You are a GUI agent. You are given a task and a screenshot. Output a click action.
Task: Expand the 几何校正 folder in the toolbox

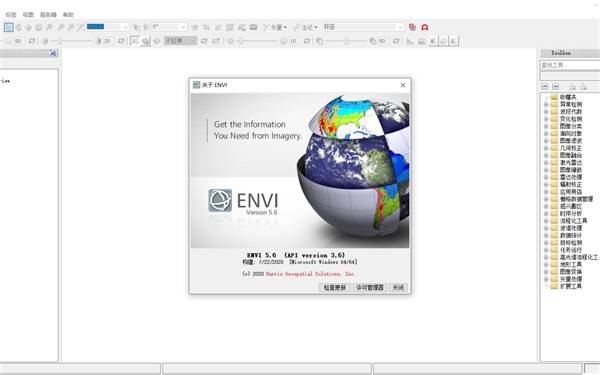[546, 148]
